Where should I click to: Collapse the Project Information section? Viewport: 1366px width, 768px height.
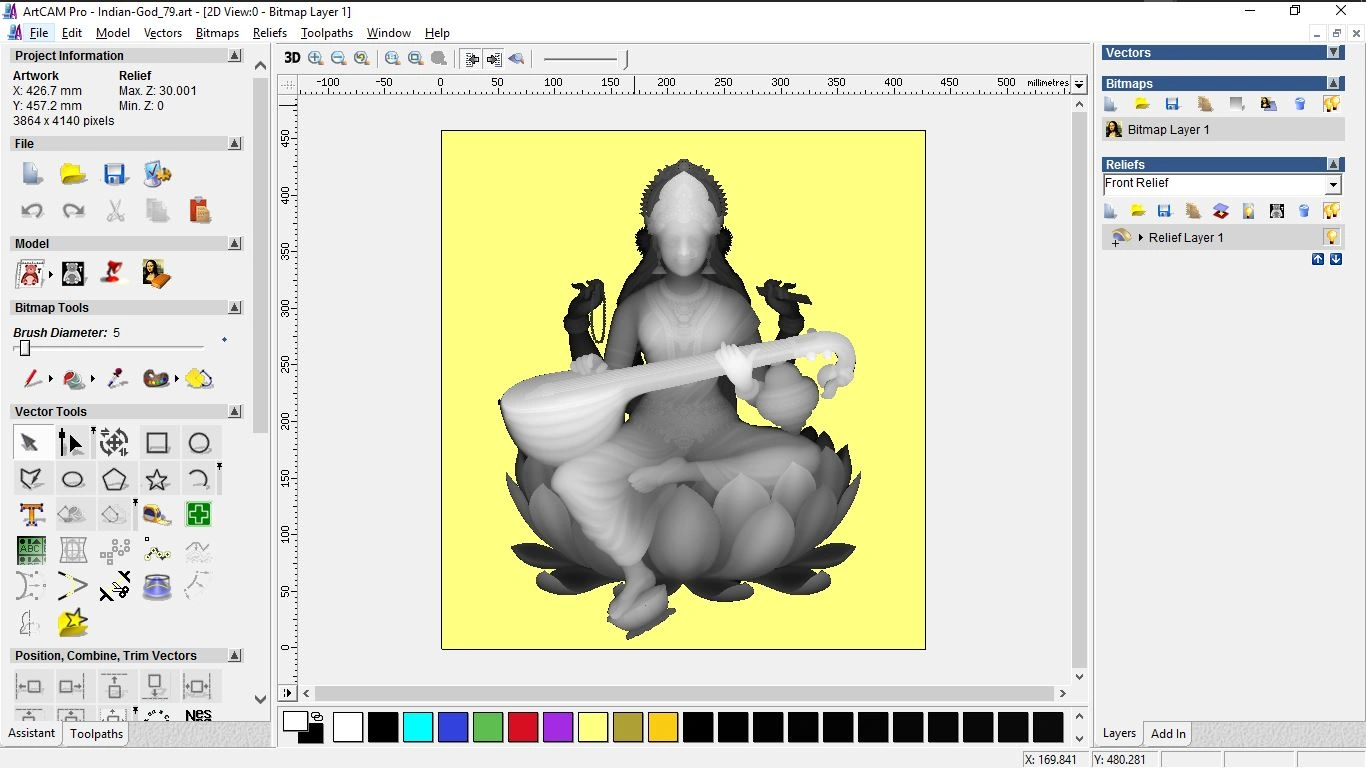[235, 56]
